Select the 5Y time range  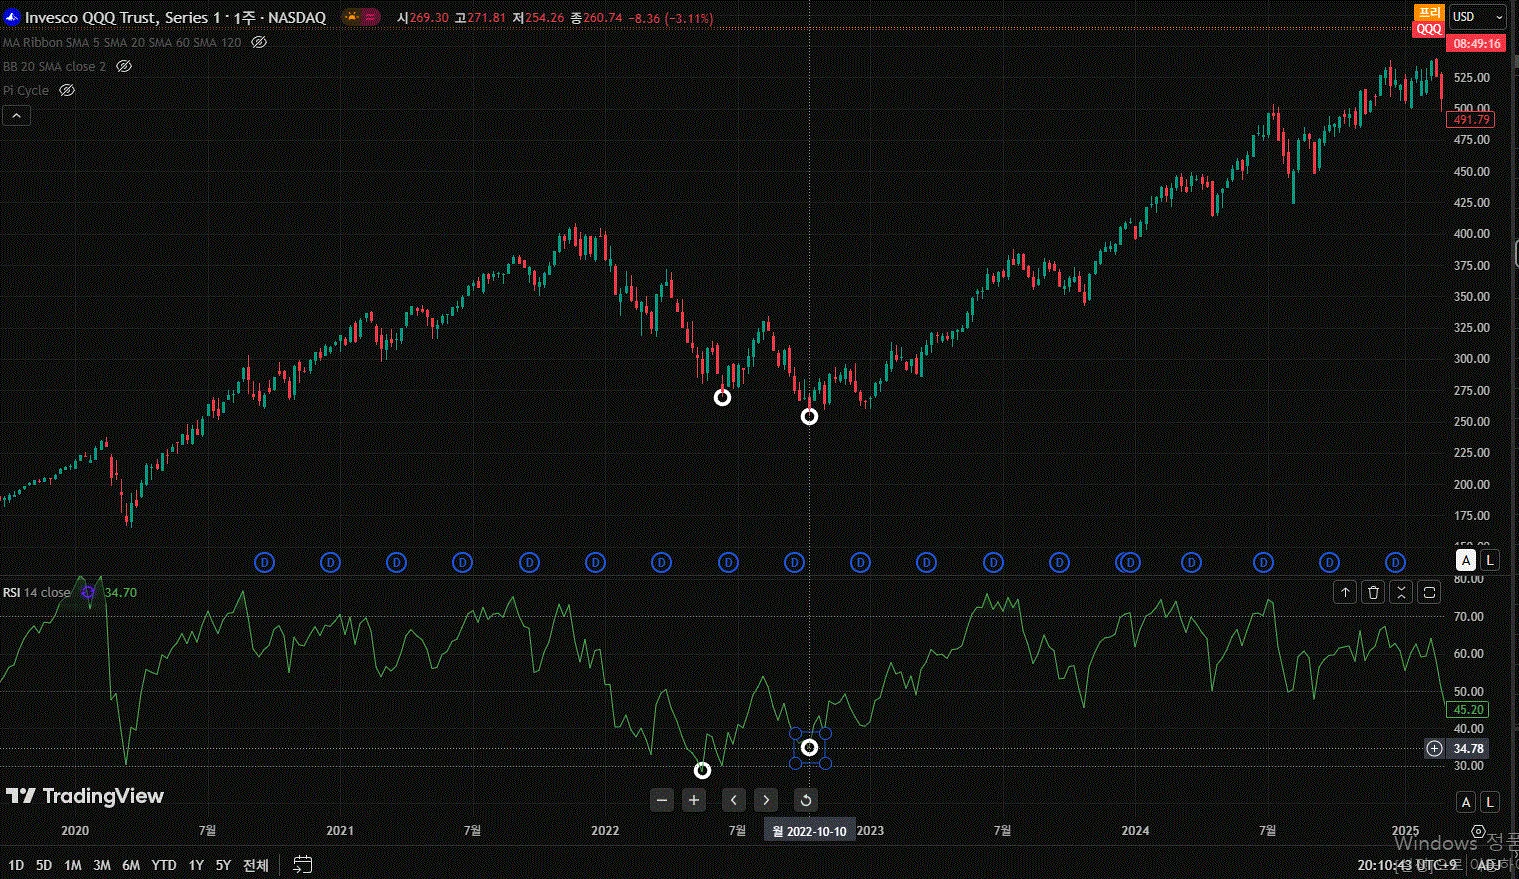point(223,865)
